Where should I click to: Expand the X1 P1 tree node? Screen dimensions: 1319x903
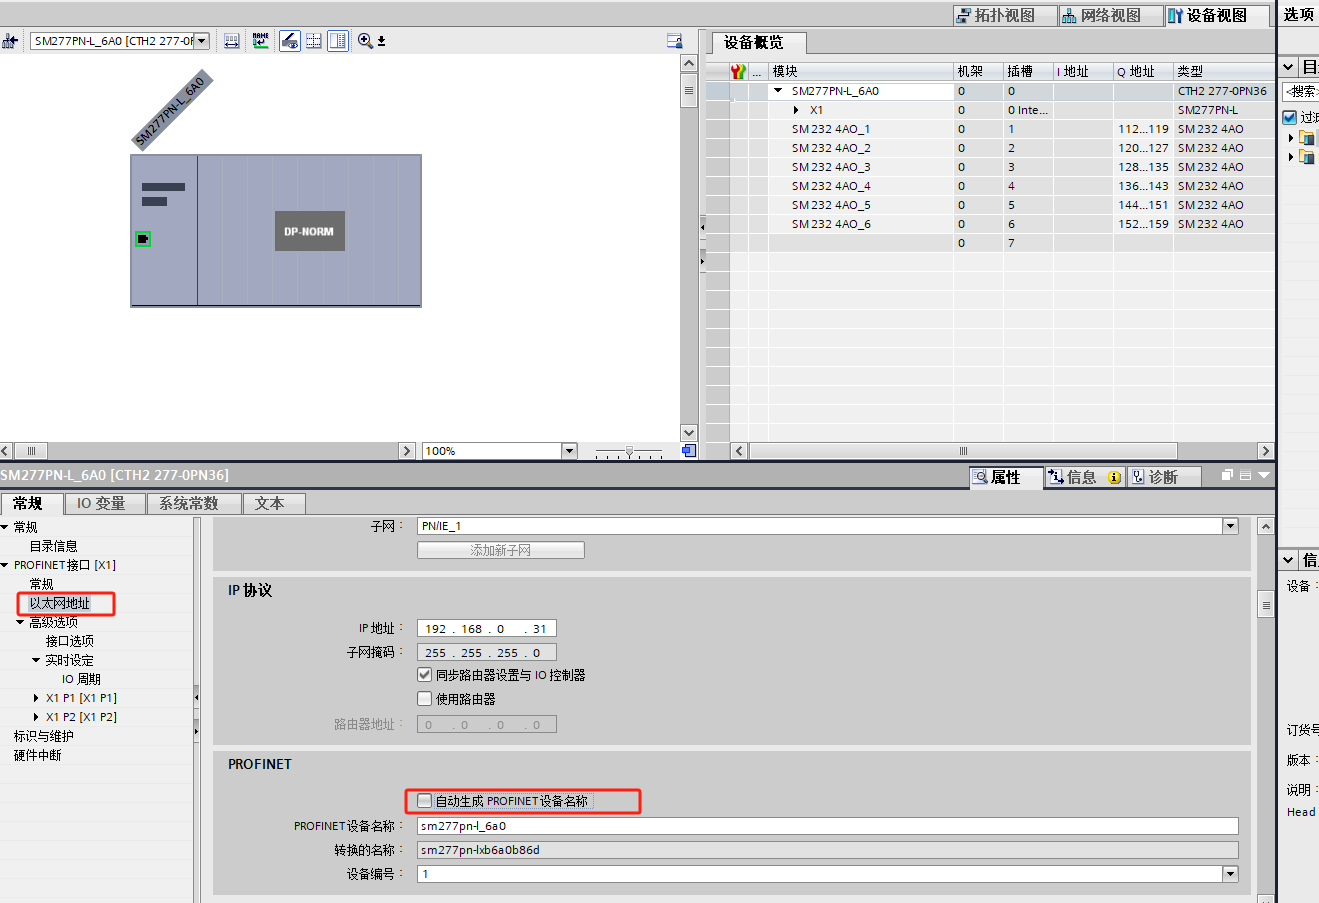[x=36, y=698]
